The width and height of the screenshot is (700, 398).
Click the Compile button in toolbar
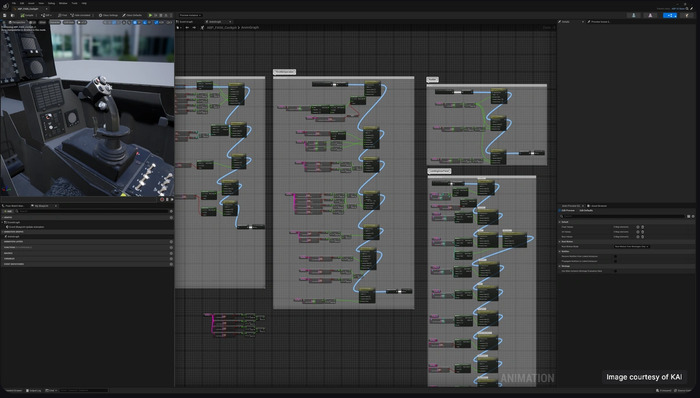pyautogui.click(x=27, y=15)
